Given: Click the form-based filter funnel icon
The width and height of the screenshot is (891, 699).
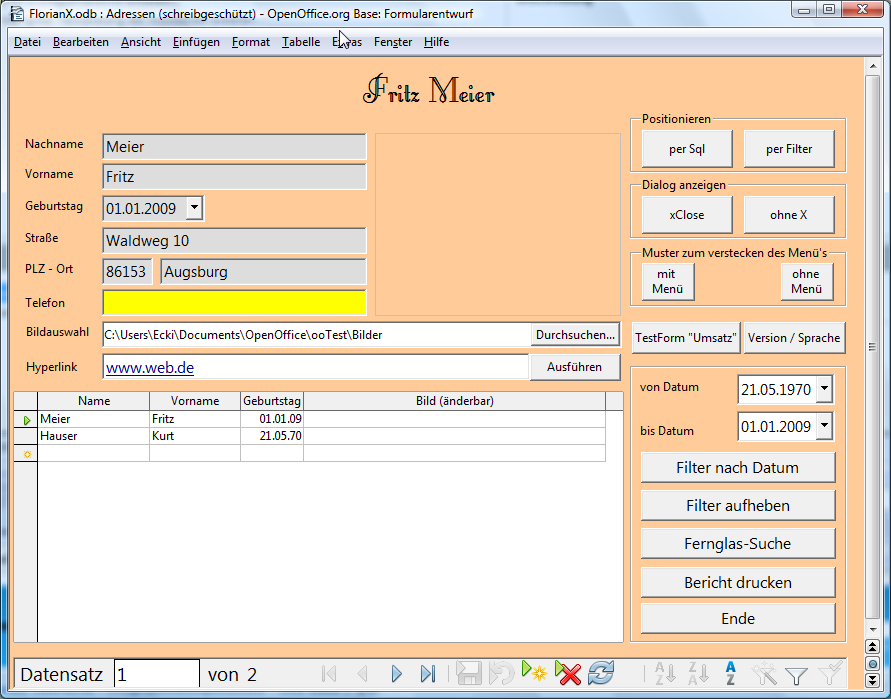Looking at the screenshot, I should point(796,676).
